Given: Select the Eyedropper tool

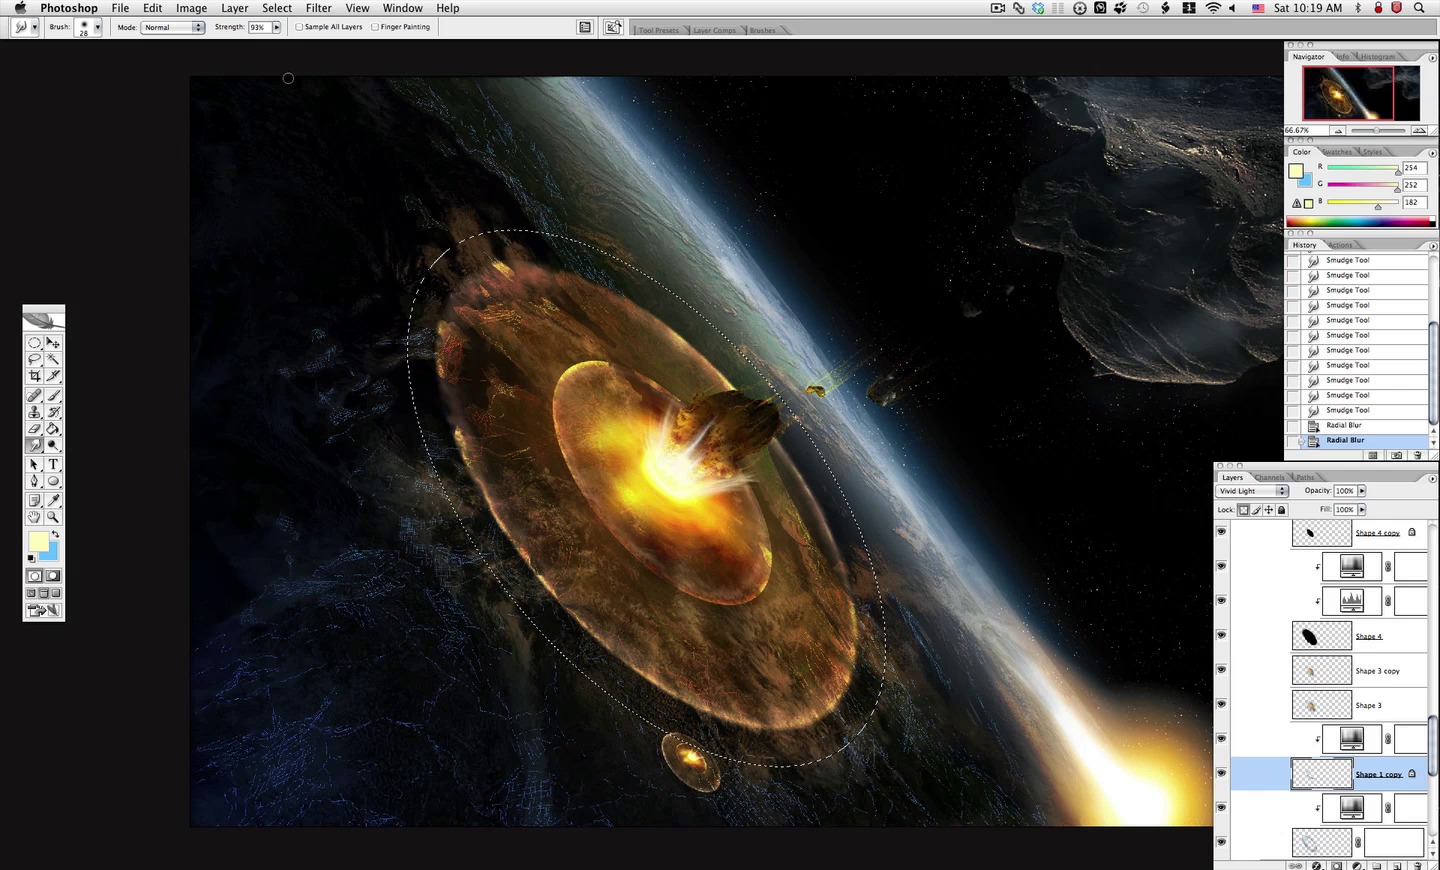Looking at the screenshot, I should [53, 500].
